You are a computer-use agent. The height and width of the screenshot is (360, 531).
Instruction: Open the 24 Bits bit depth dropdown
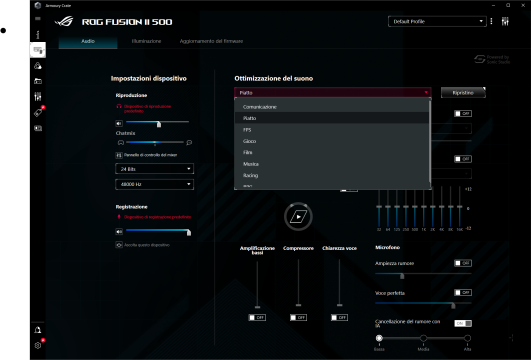(154, 169)
